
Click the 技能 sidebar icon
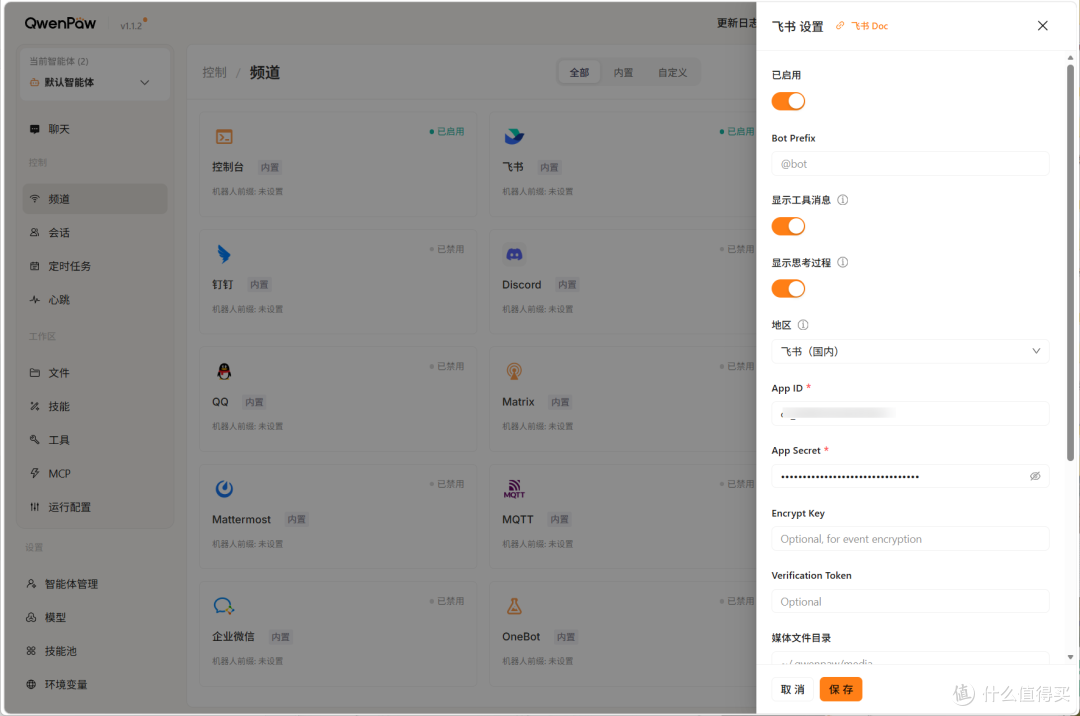pyautogui.click(x=34, y=406)
